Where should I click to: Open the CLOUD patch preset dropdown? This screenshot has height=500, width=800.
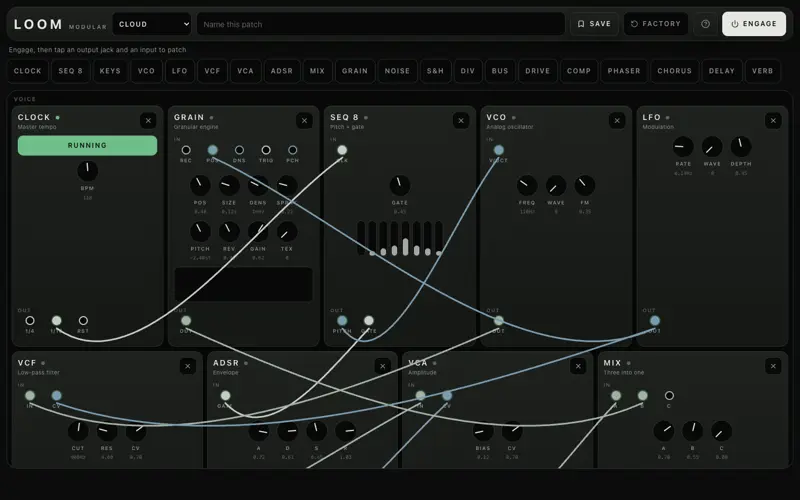click(x=152, y=24)
